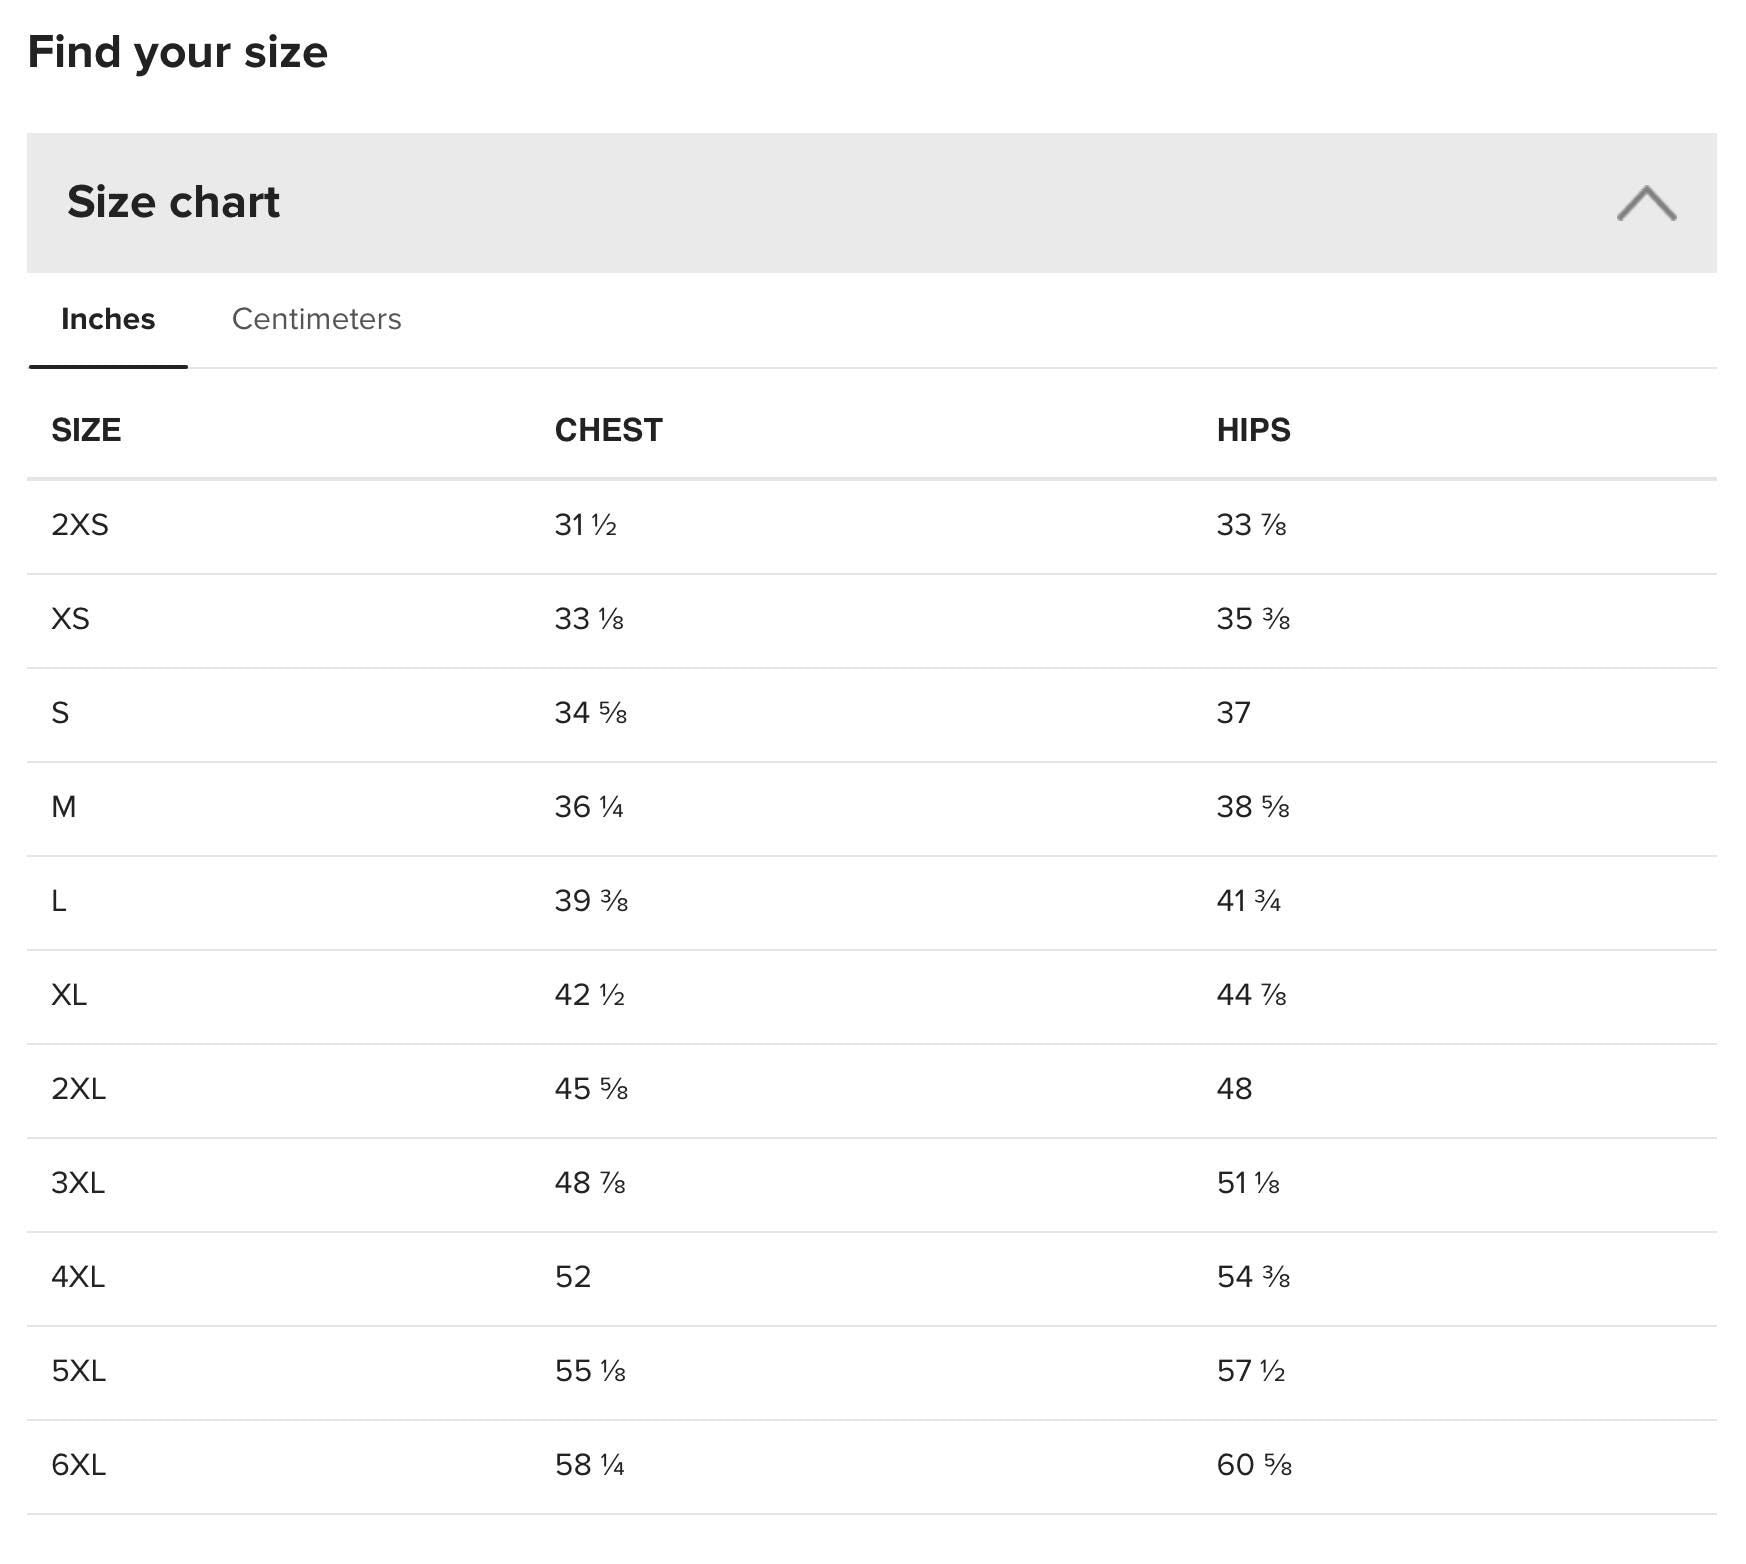The height and width of the screenshot is (1564, 1746).
Task: Click the CHEST column header
Action: coord(608,430)
